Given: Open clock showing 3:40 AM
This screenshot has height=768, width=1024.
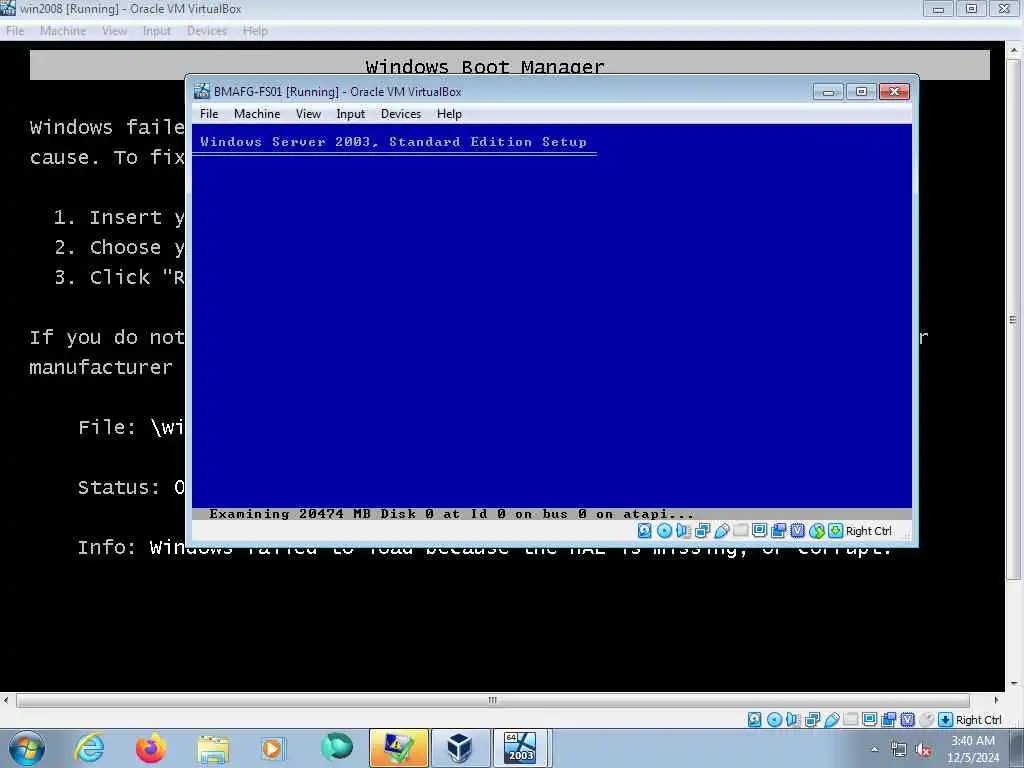Looking at the screenshot, I should point(972,748).
